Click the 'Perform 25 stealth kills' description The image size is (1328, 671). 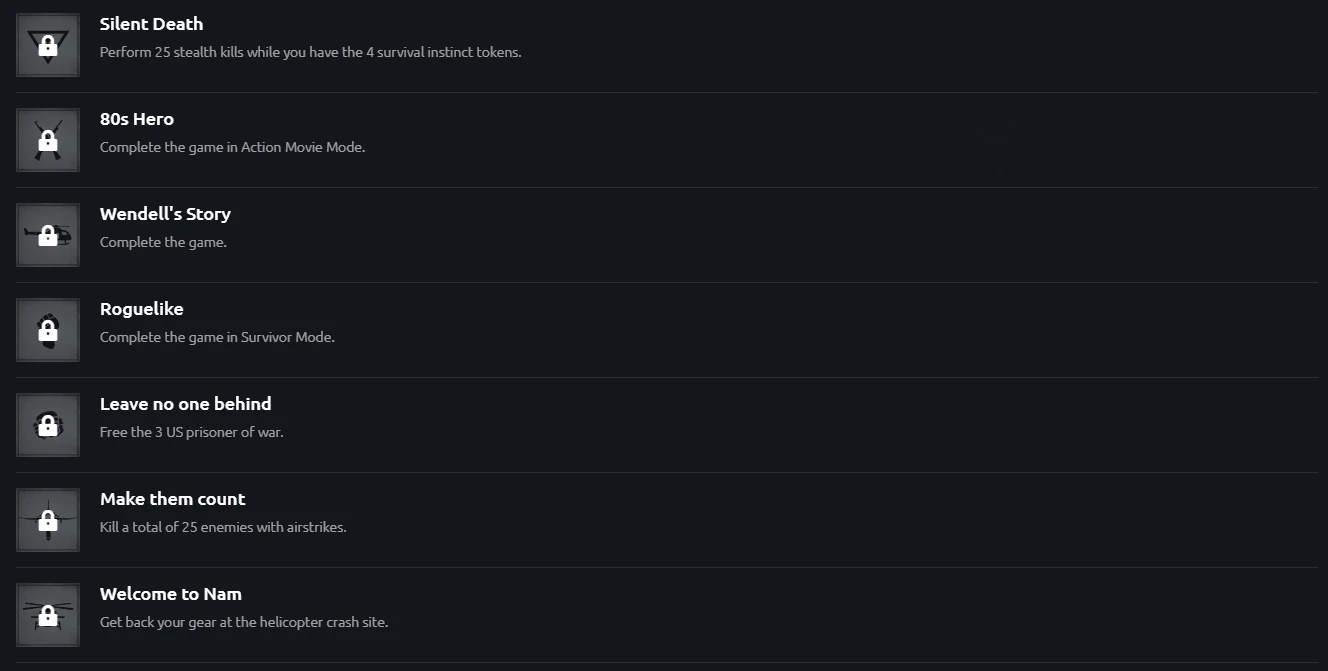310,52
